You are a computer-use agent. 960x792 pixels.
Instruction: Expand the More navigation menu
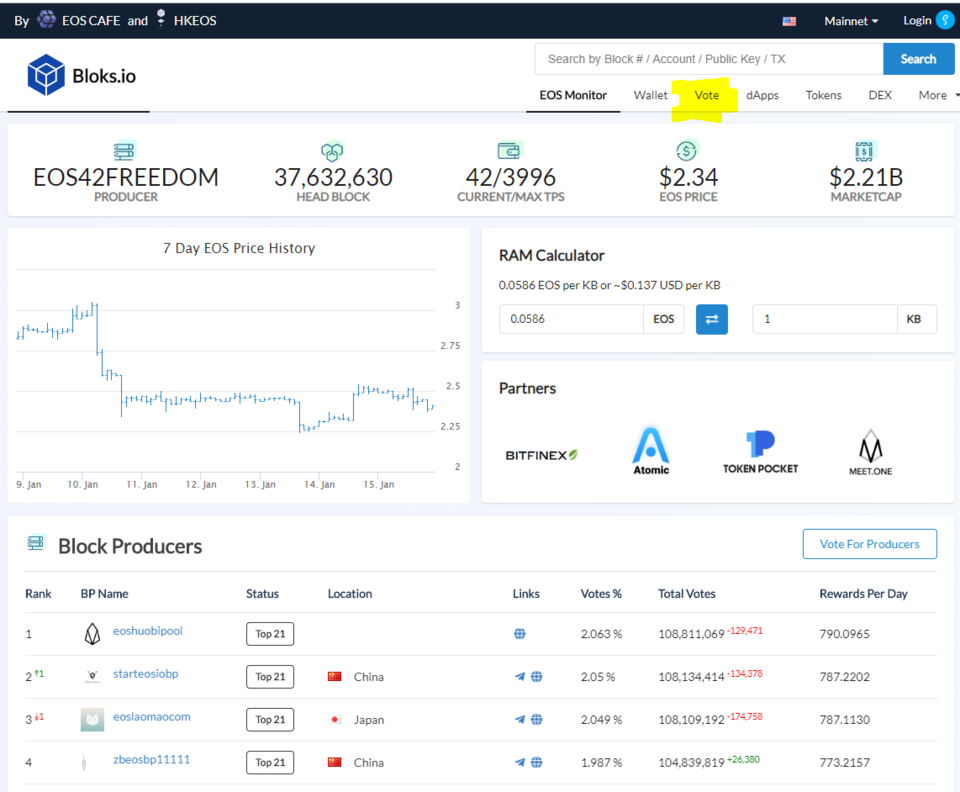(x=939, y=95)
